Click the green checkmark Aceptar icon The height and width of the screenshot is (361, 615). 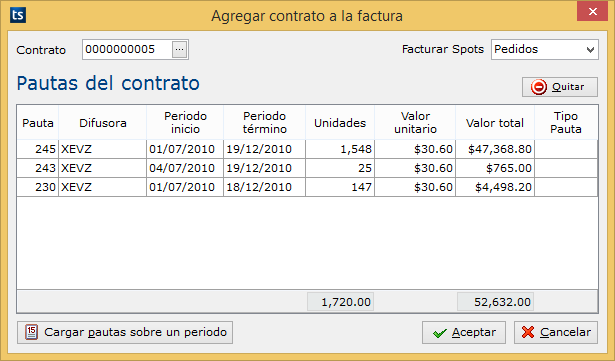(440, 333)
